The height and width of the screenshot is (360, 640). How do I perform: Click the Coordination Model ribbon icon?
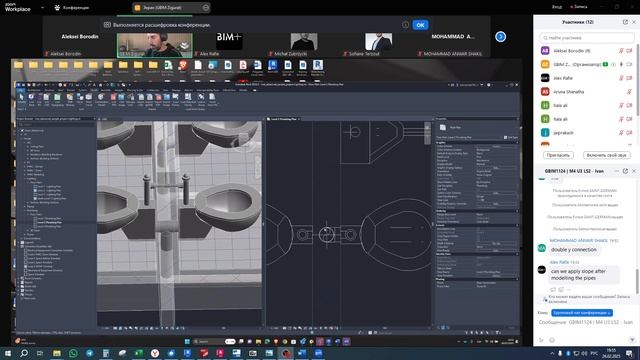click(x=101, y=99)
